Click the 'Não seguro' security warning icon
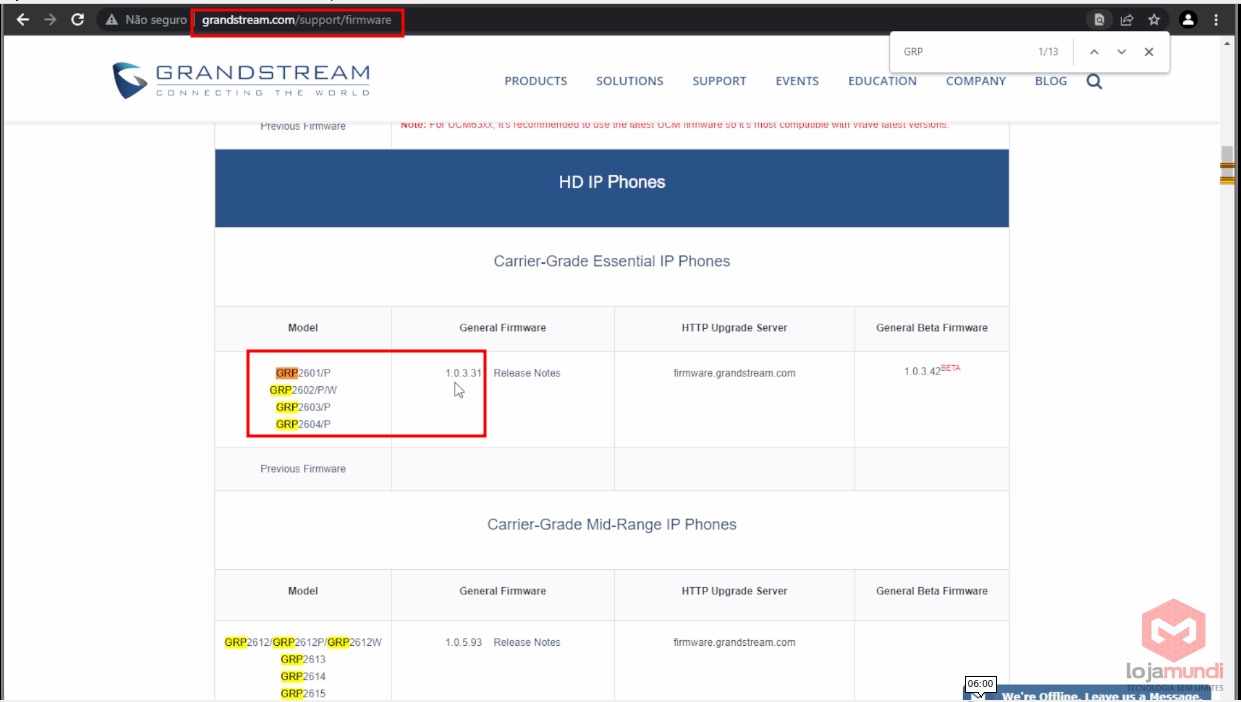The image size is (1241, 702). pyautogui.click(x=111, y=20)
